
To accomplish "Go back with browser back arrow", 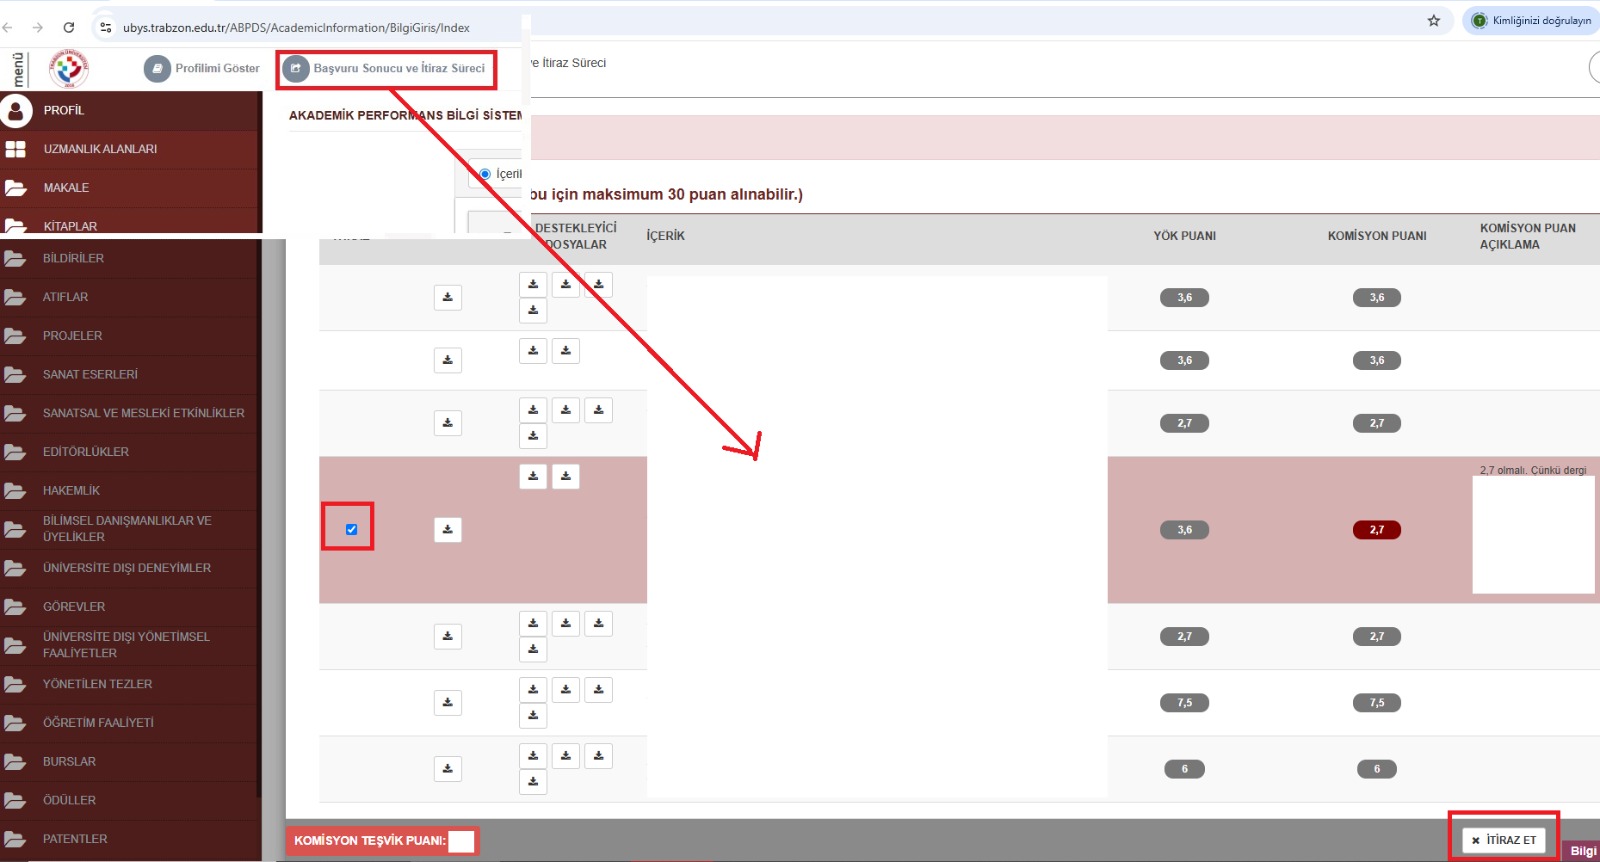I will (8, 27).
